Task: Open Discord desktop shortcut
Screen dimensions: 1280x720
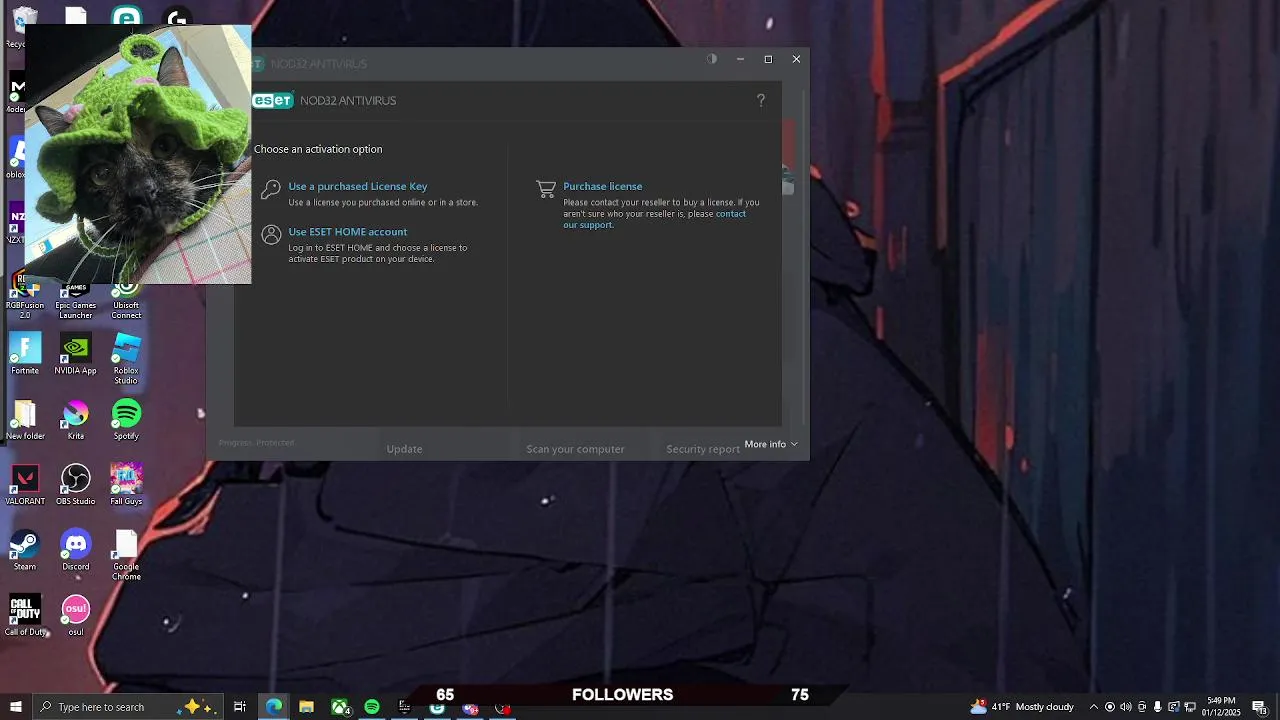Action: pos(75,550)
